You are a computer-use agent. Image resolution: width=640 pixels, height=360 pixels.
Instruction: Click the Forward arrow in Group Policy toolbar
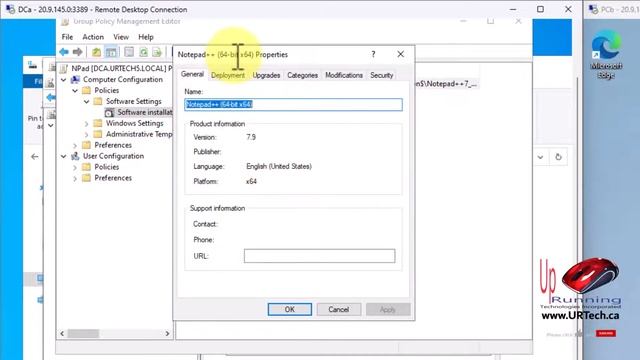[78, 52]
